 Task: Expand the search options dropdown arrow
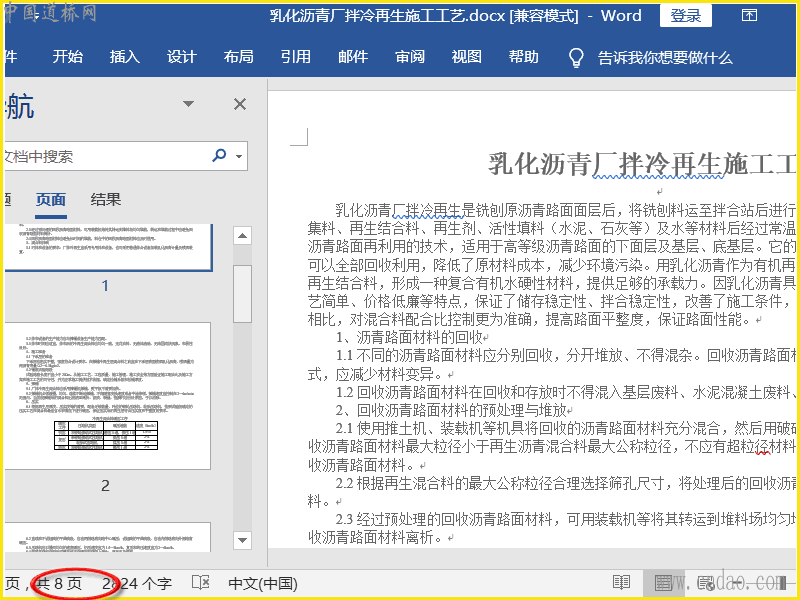click(x=239, y=156)
